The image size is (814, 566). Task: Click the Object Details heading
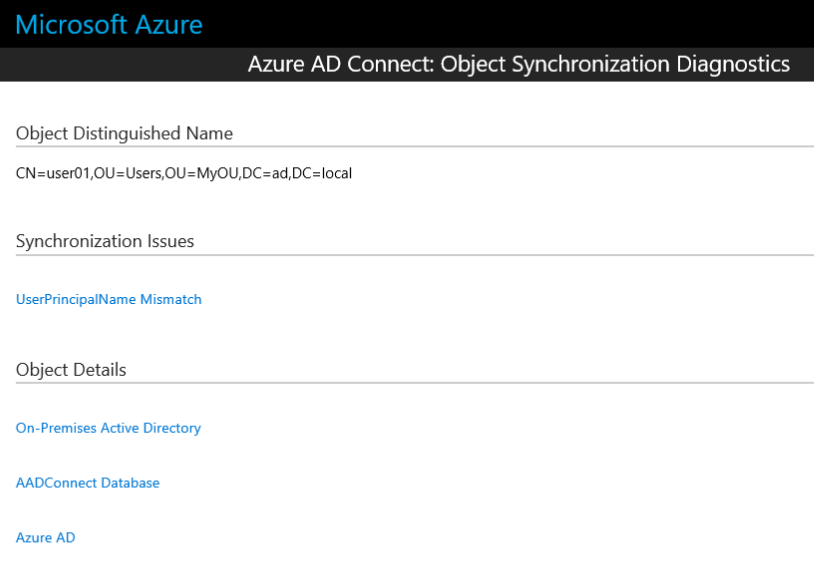point(71,370)
